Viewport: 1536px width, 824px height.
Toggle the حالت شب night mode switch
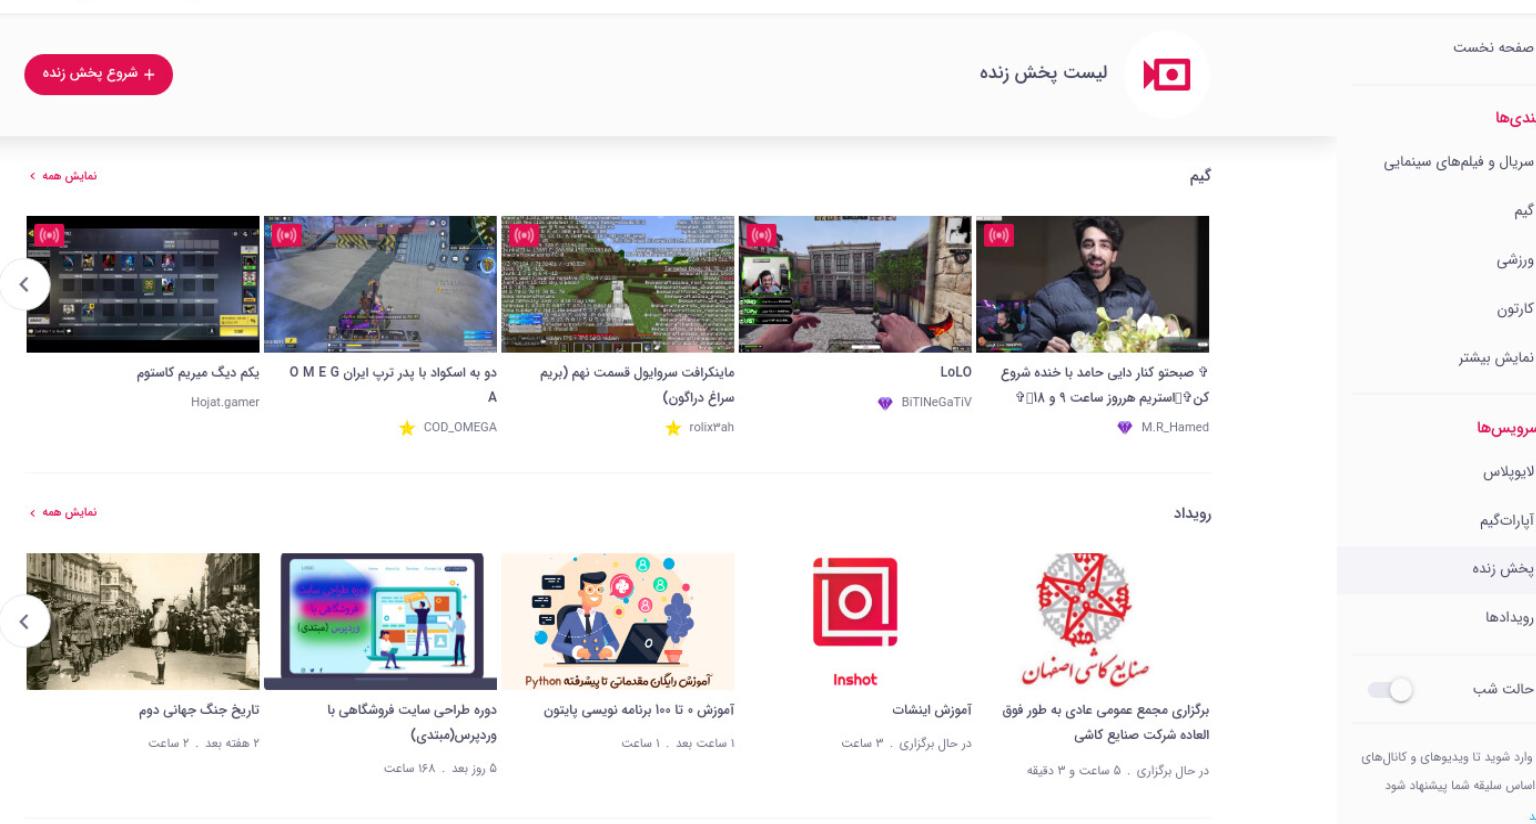(x=1390, y=690)
